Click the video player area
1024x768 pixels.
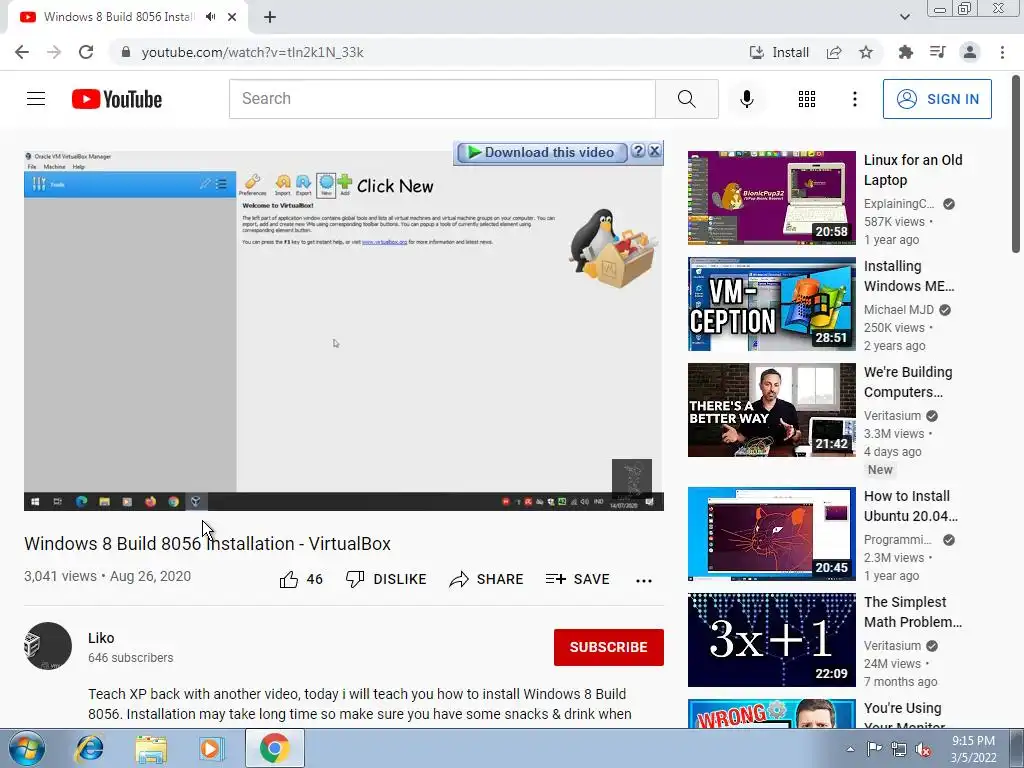pyautogui.click(x=344, y=330)
